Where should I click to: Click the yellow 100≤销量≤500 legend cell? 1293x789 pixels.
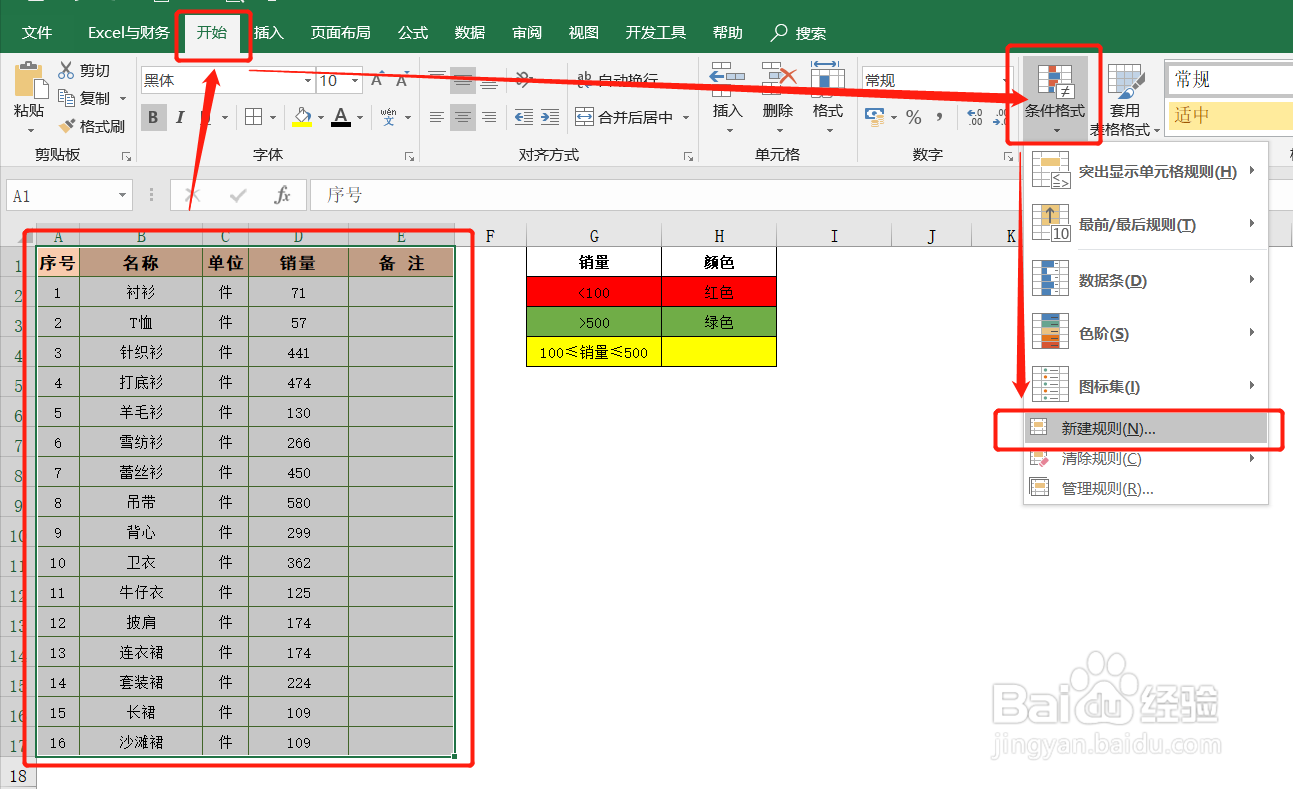pyautogui.click(x=594, y=353)
